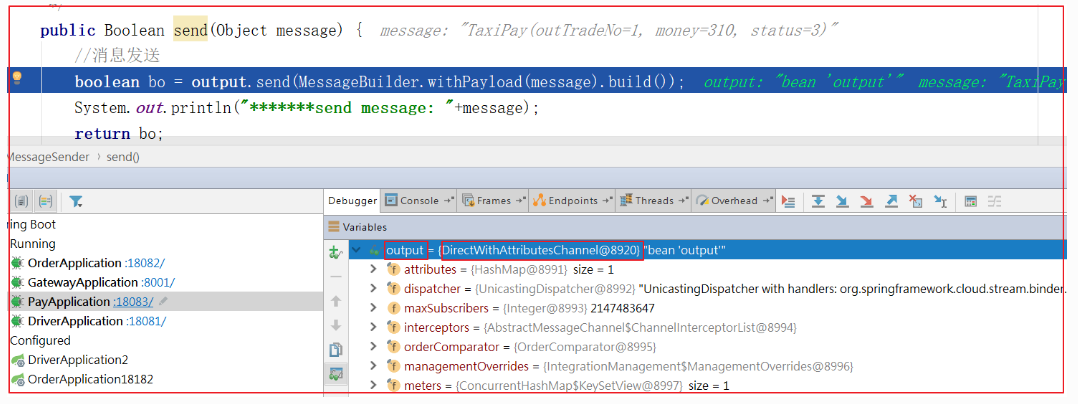This screenshot has width=1078, height=404.
Task: Open the :18081/ link of DriverApplication
Action: [x=146, y=321]
